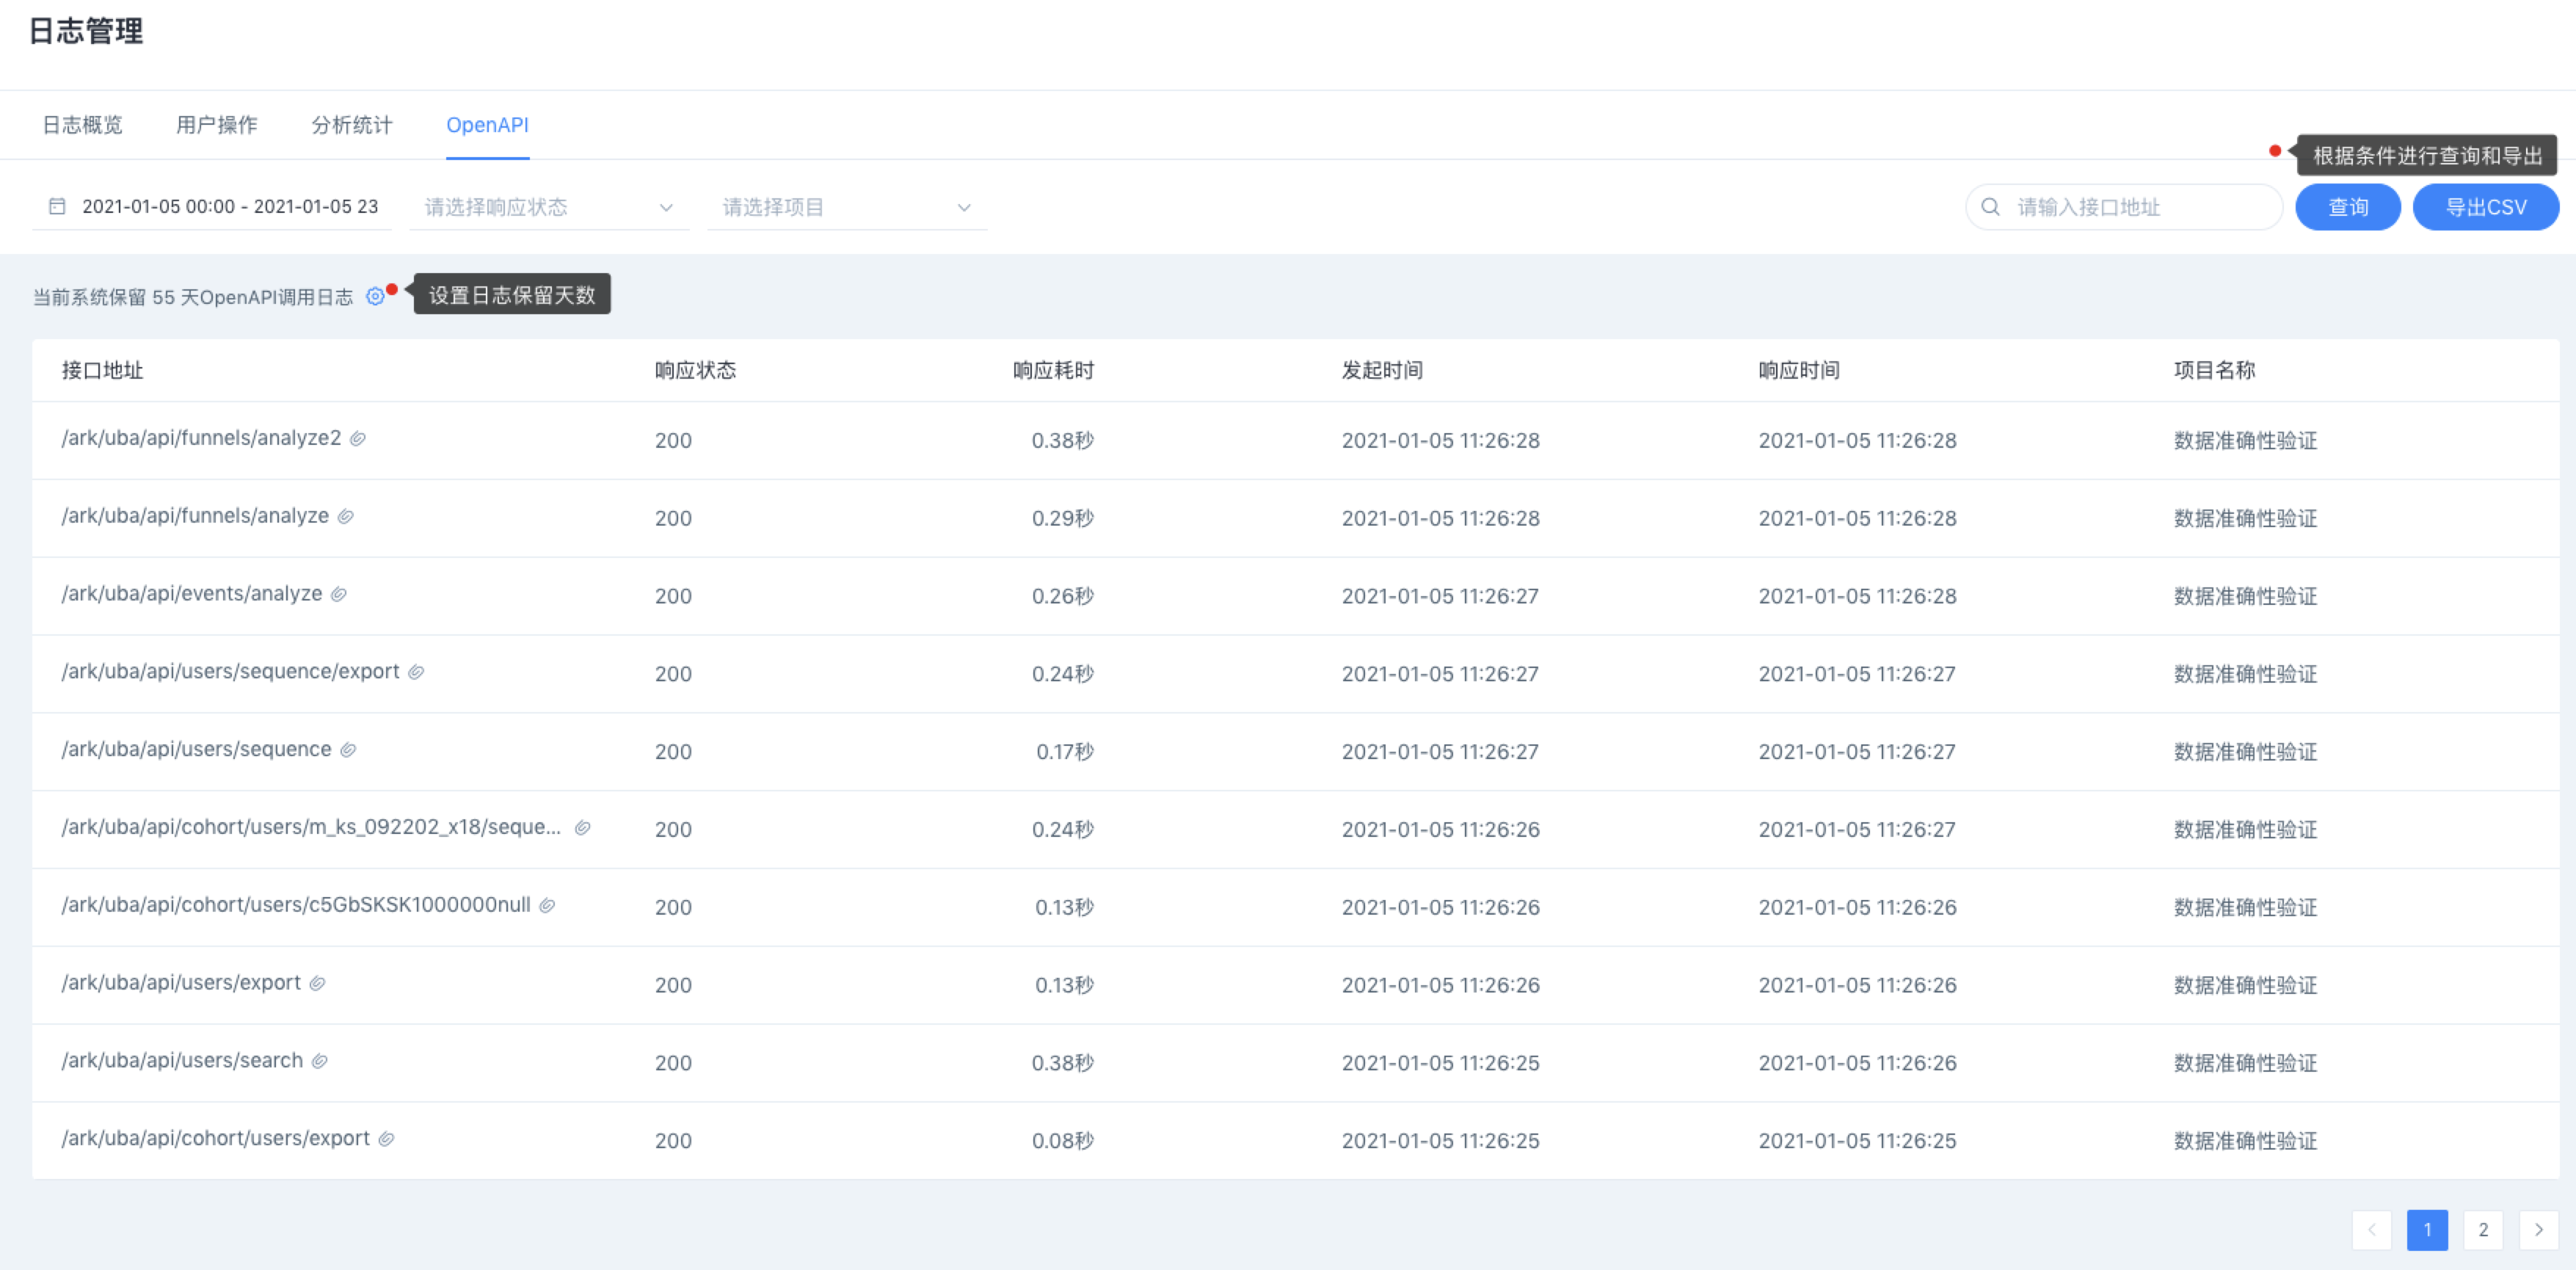Click the link icon beside /ark/uba/api/users/sequence/export
Image resolution: width=2576 pixels, height=1270 pixels.
click(x=416, y=673)
